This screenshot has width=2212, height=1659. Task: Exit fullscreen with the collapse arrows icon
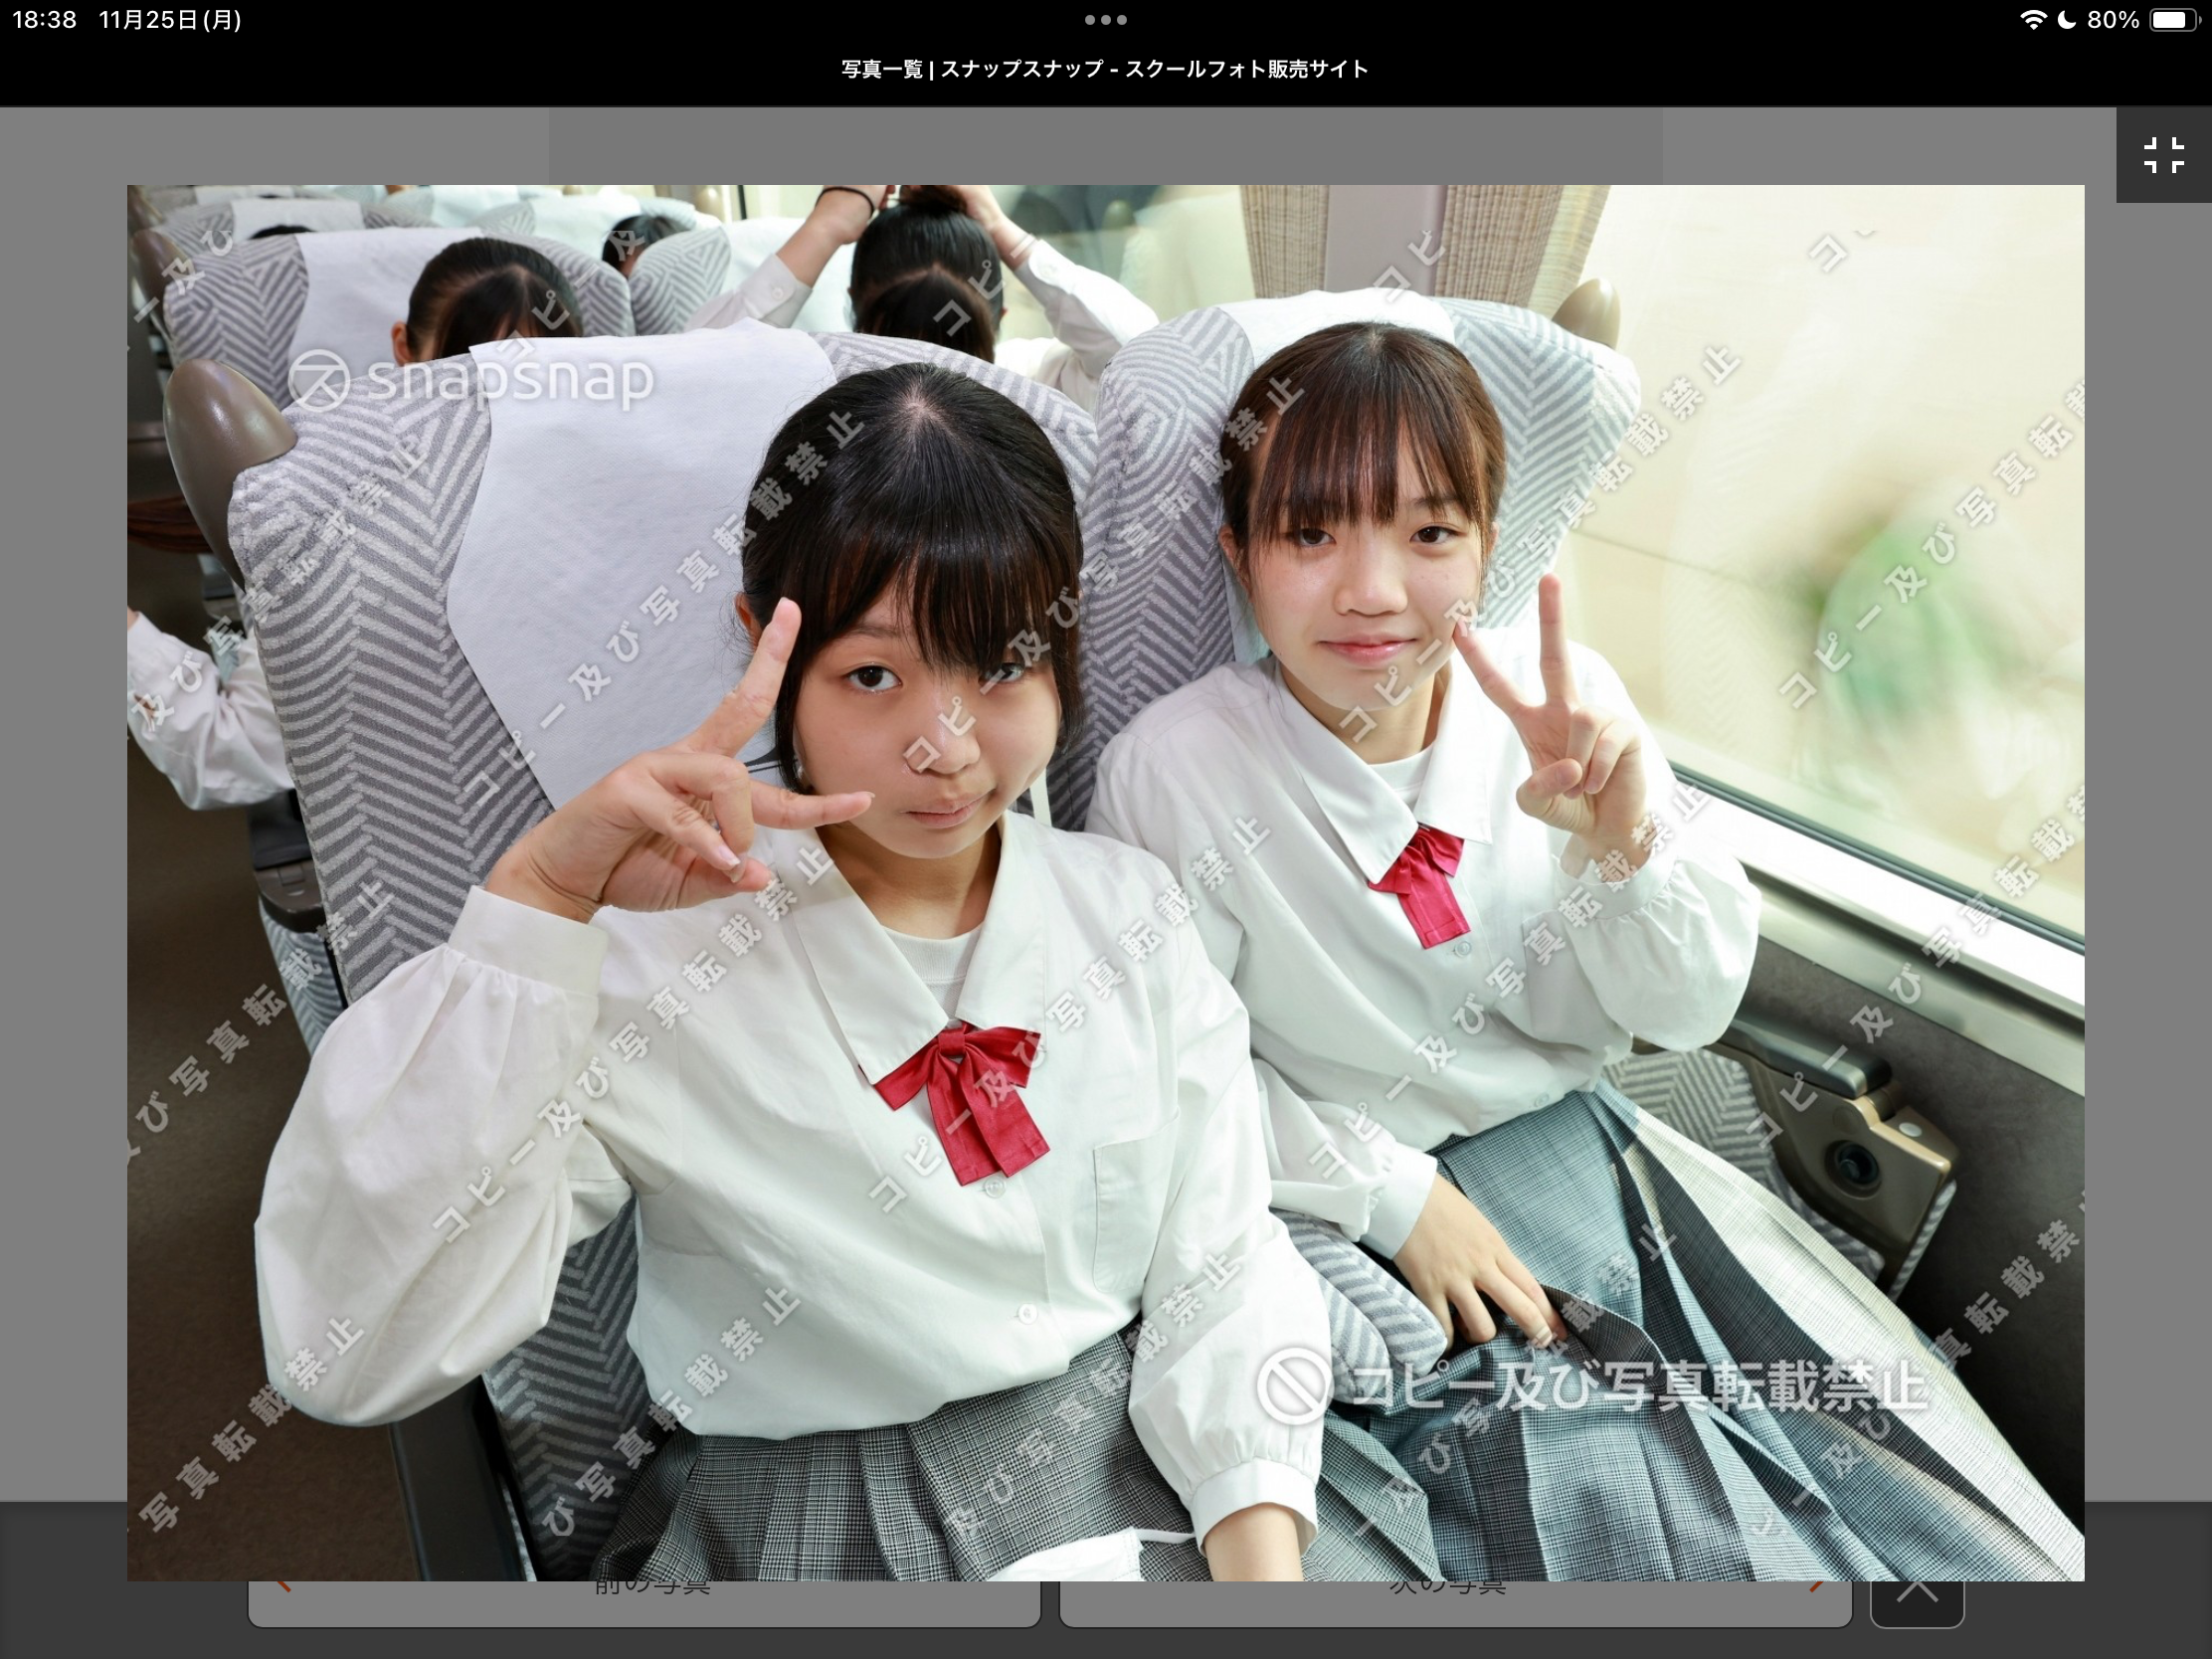pos(2163,155)
